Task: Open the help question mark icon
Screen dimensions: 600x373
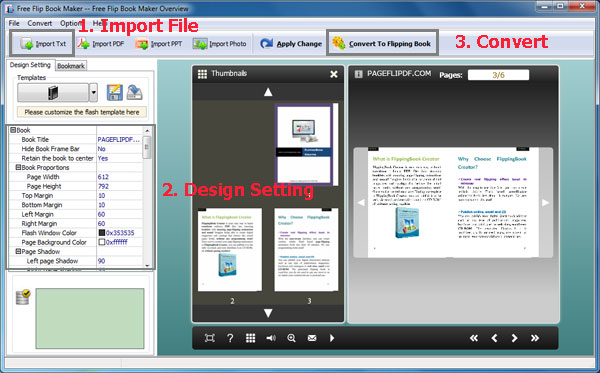Action: [x=230, y=338]
